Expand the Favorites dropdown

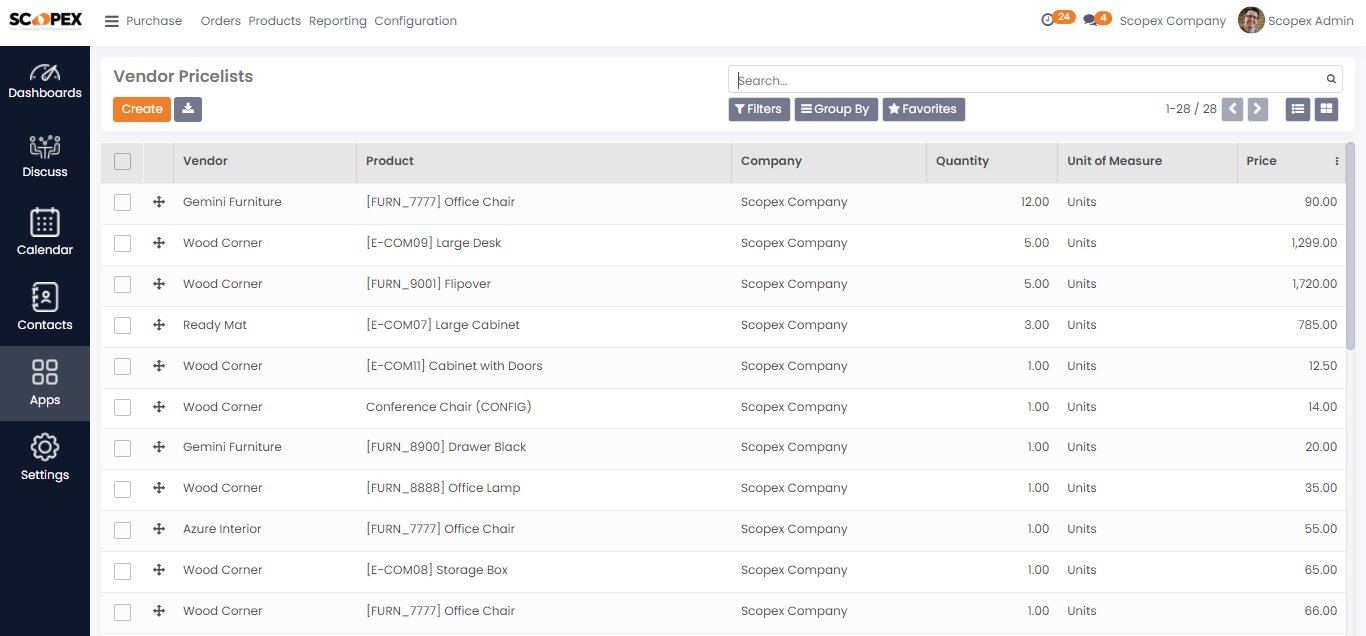click(923, 109)
